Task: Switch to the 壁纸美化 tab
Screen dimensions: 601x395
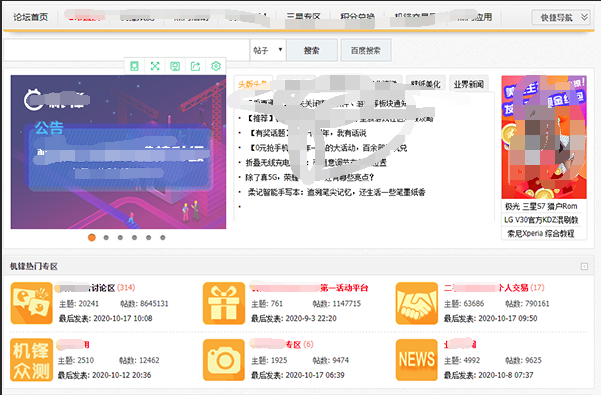Action: click(425, 83)
